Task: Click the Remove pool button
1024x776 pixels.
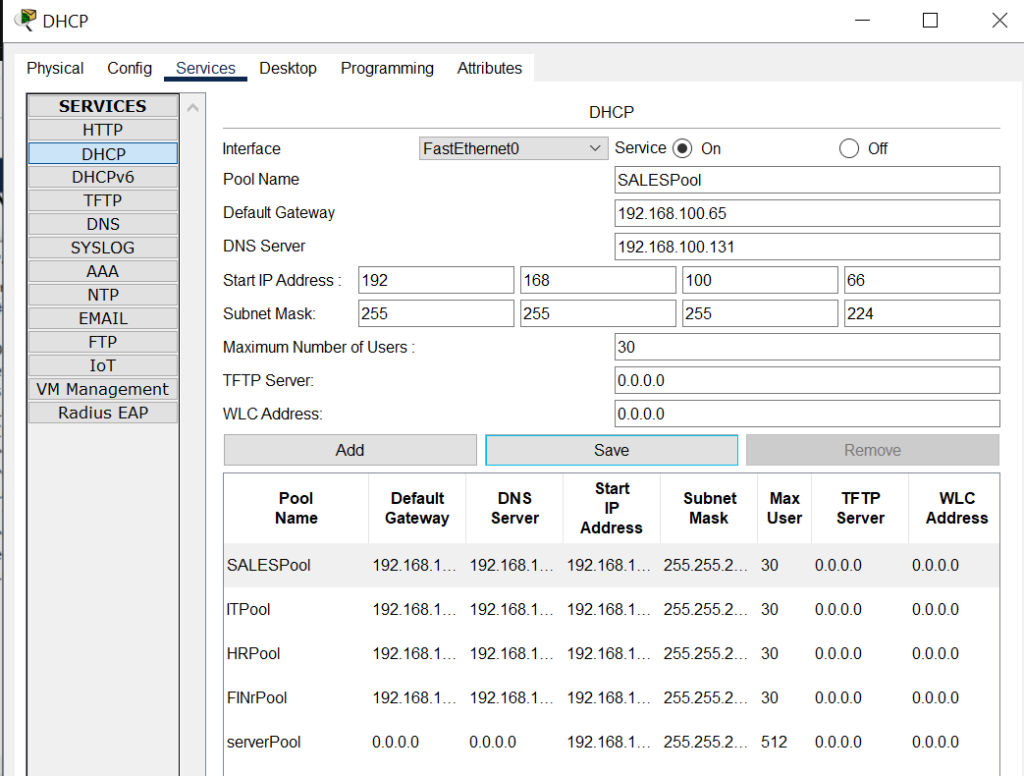Action: (872, 450)
